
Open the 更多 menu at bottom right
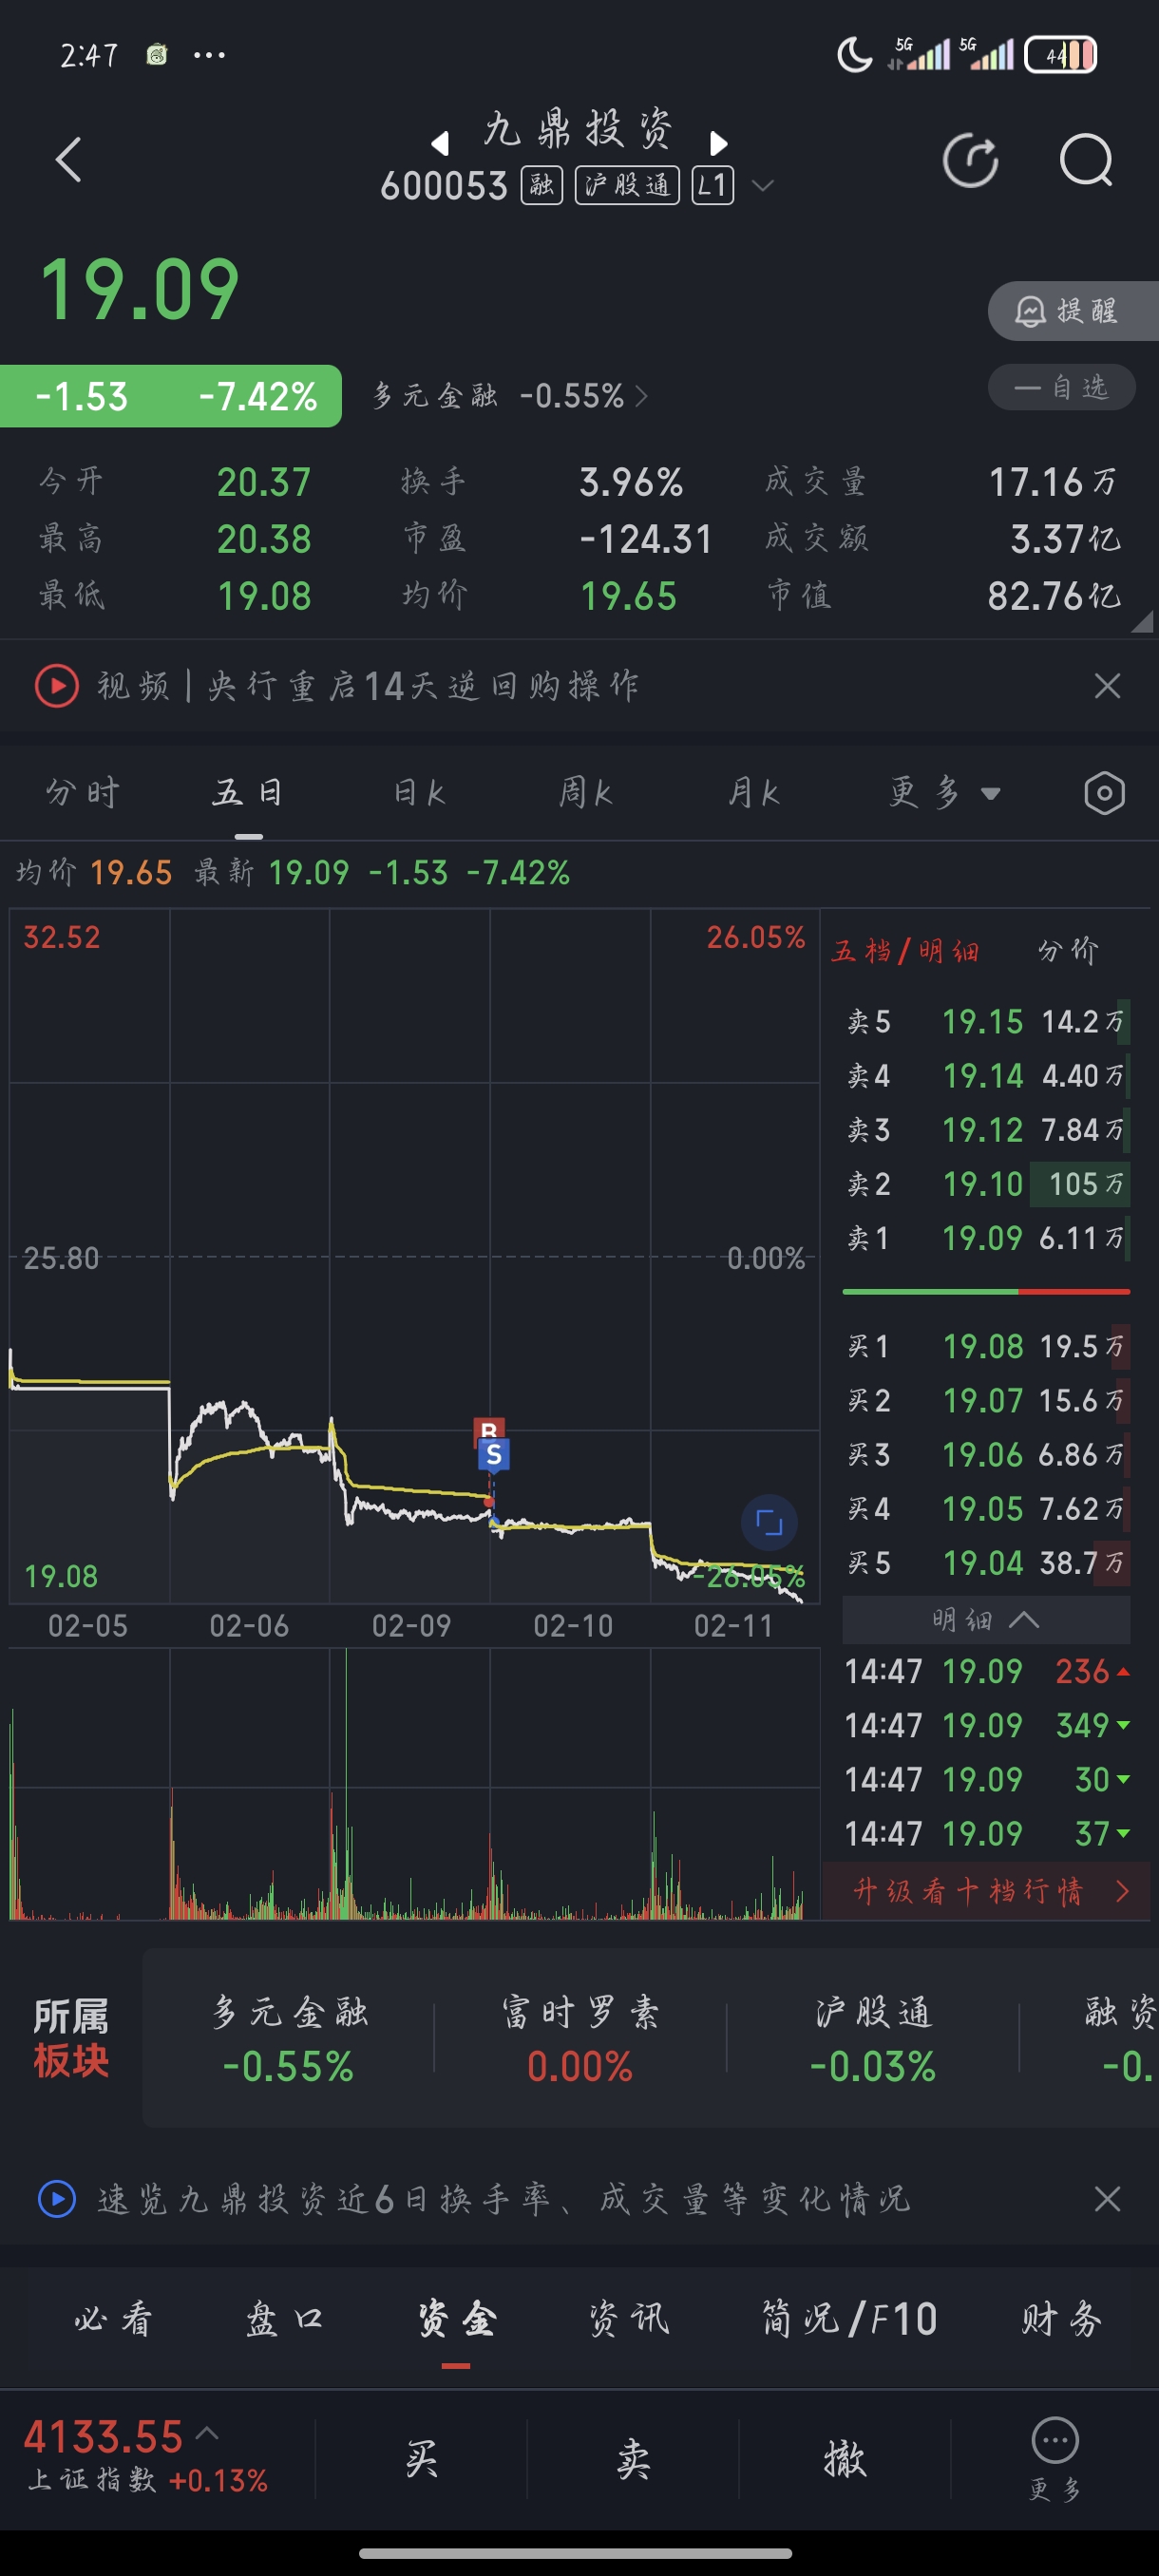1054,2457
